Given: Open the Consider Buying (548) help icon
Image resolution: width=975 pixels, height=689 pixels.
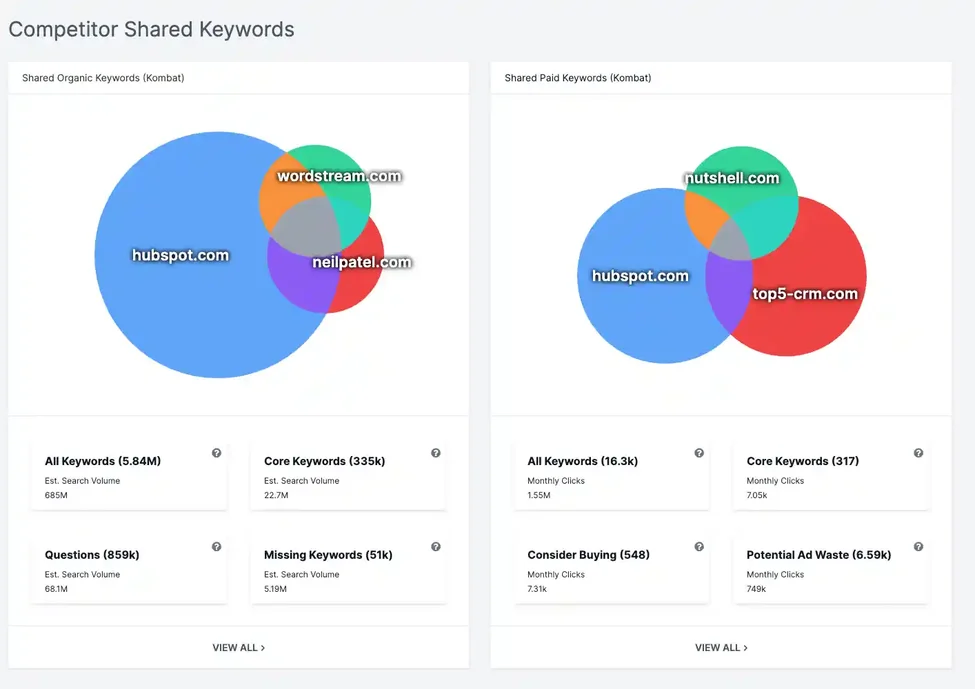Looking at the screenshot, I should tap(698, 546).
